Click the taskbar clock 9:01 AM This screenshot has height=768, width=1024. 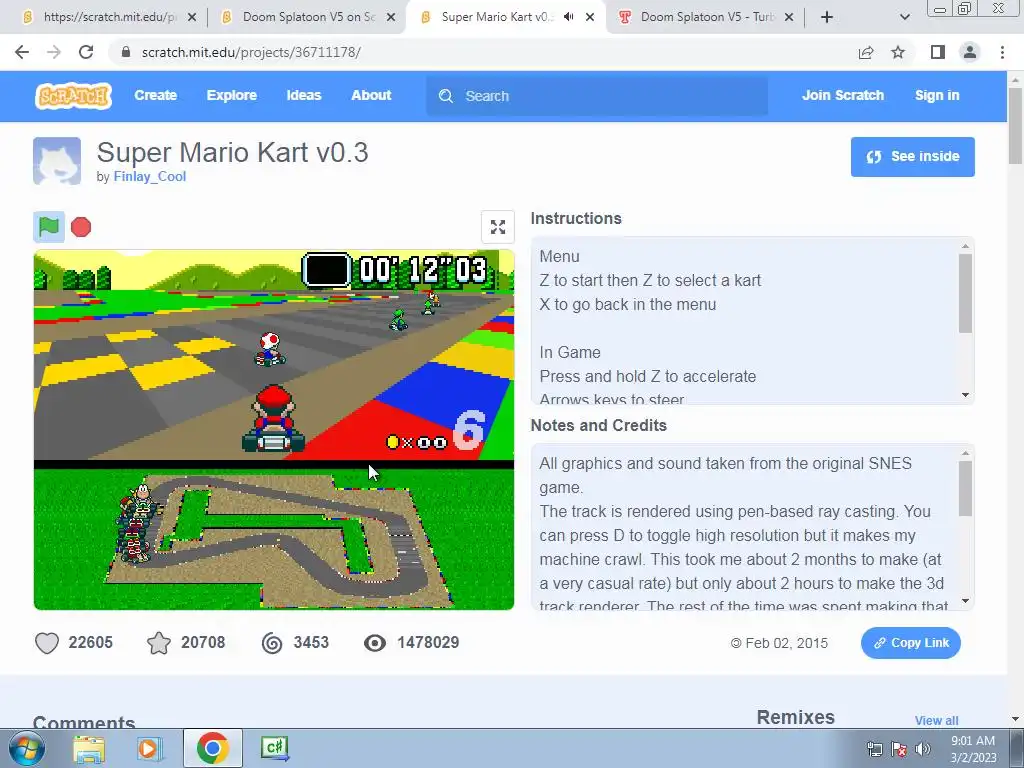click(973, 741)
